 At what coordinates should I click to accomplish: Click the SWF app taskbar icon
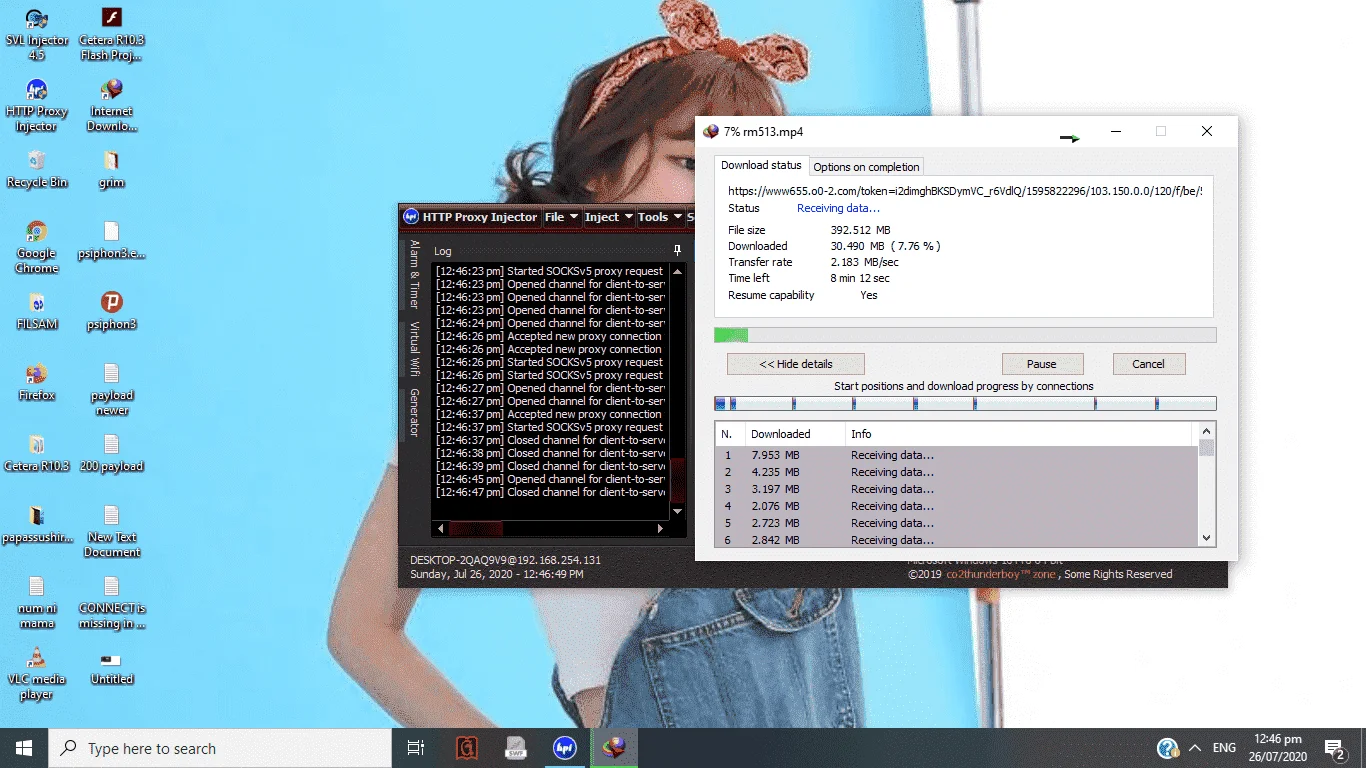(516, 748)
